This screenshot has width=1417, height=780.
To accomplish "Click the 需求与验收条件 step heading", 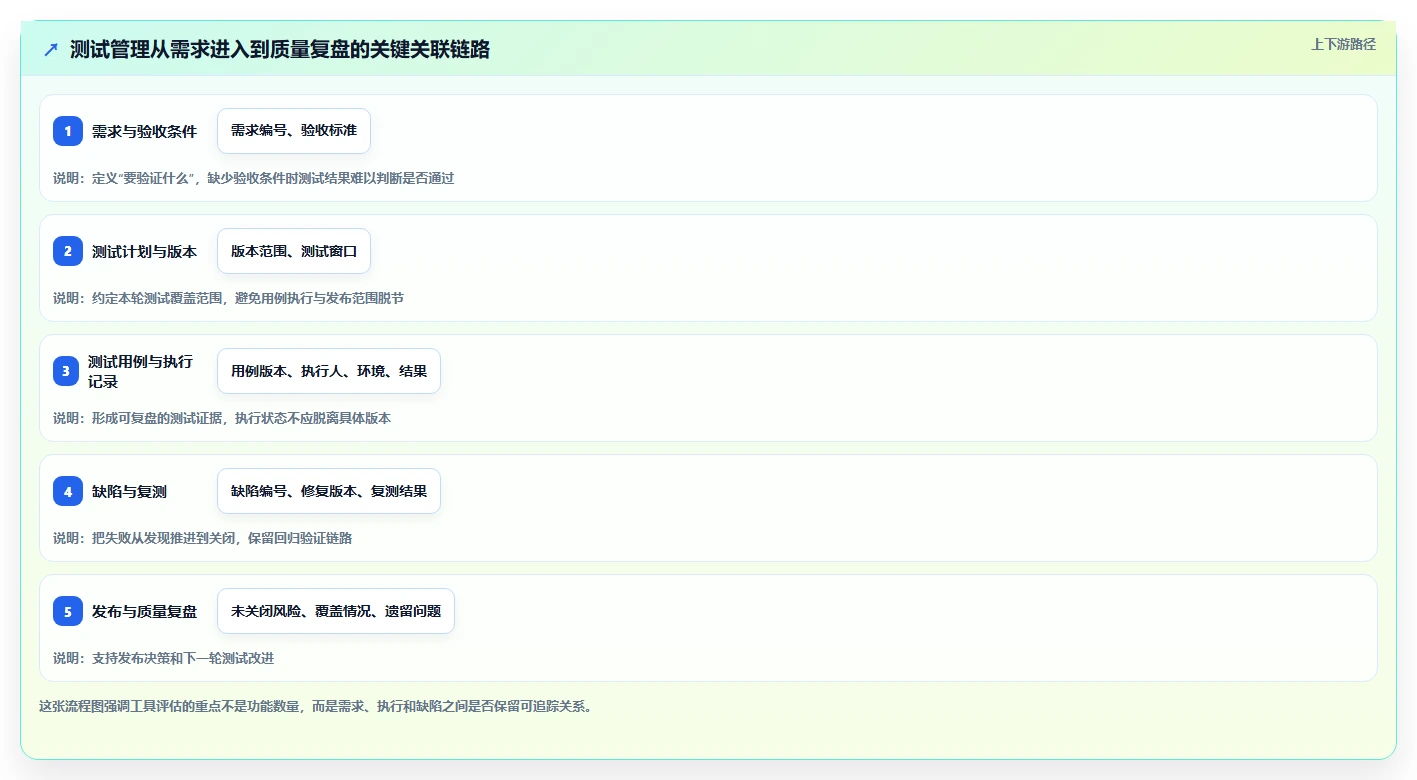I will point(144,131).
